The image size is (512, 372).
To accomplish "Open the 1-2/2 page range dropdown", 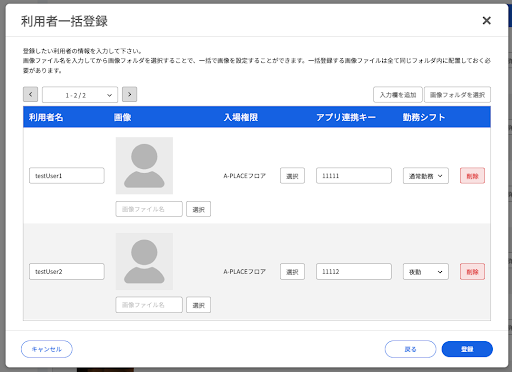I will point(80,95).
